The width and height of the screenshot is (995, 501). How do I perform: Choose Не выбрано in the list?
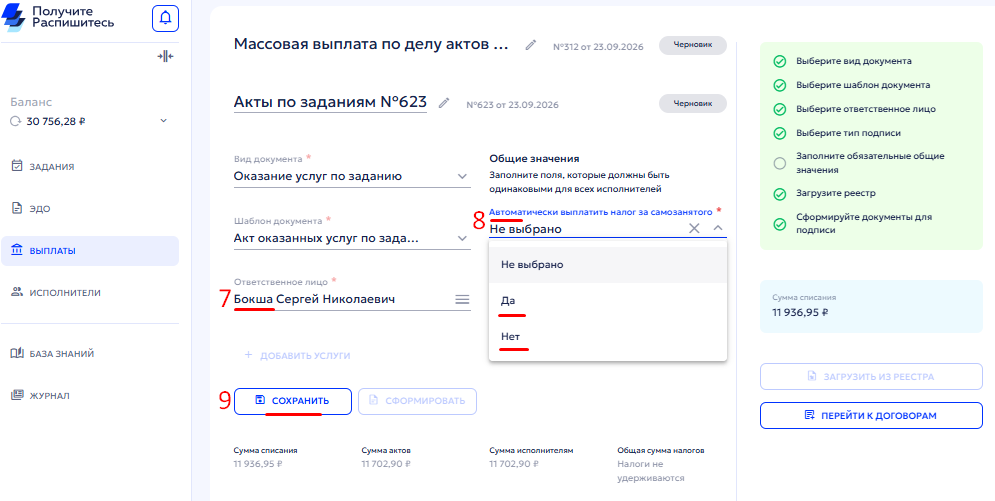click(x=608, y=264)
